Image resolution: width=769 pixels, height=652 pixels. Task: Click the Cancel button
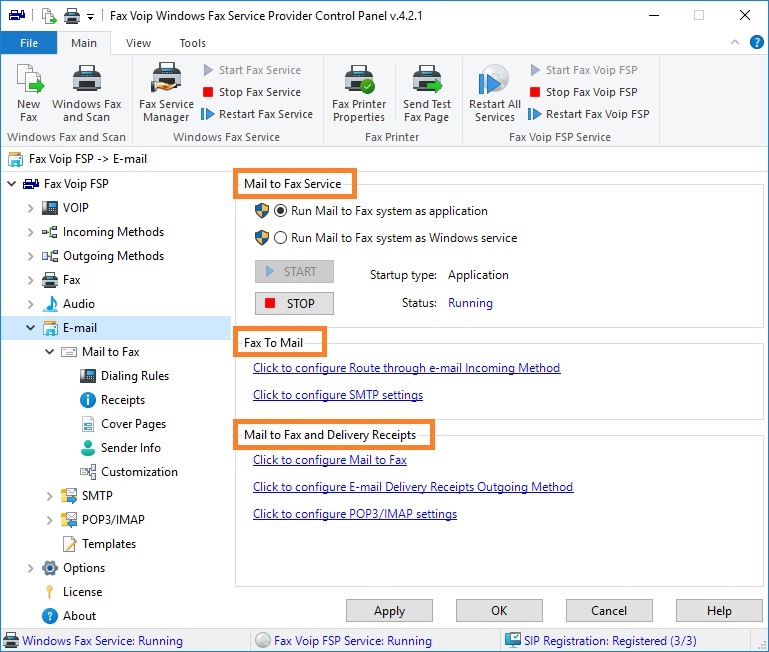[x=609, y=611]
